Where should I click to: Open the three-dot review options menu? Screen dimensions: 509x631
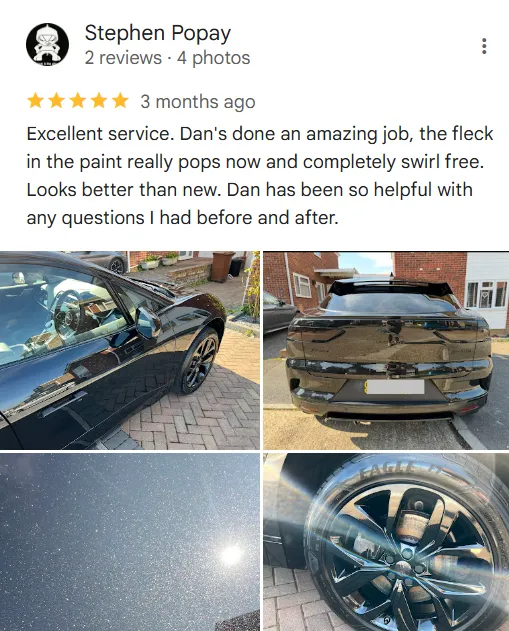click(x=484, y=46)
